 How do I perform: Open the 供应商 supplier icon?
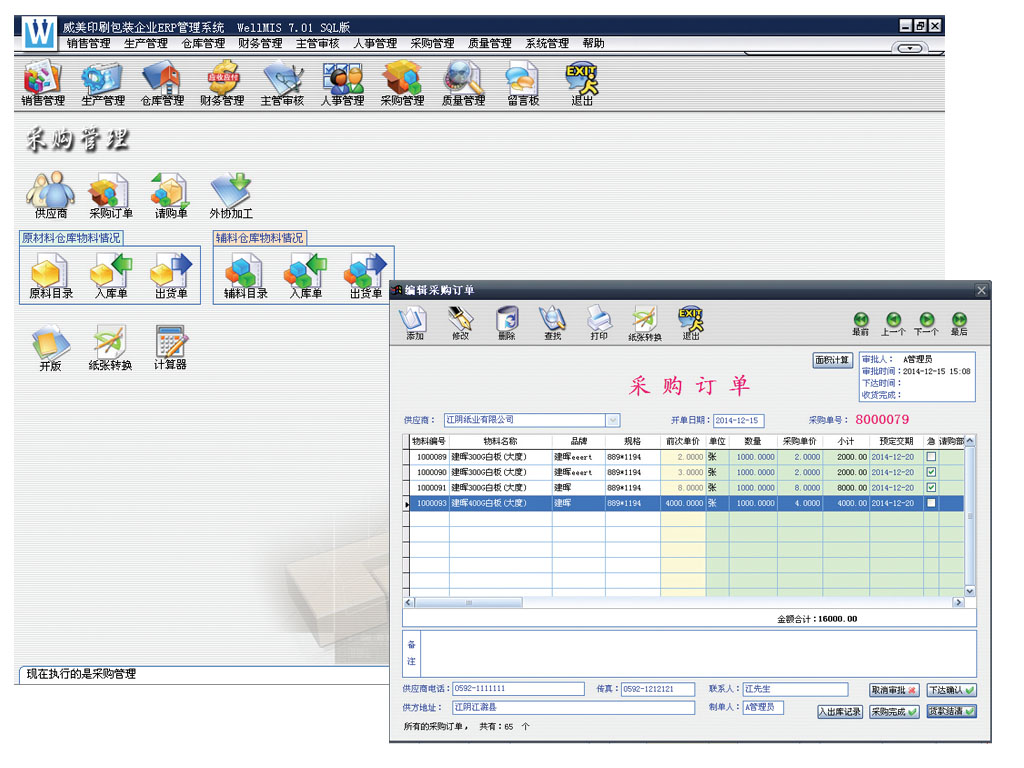coord(50,195)
